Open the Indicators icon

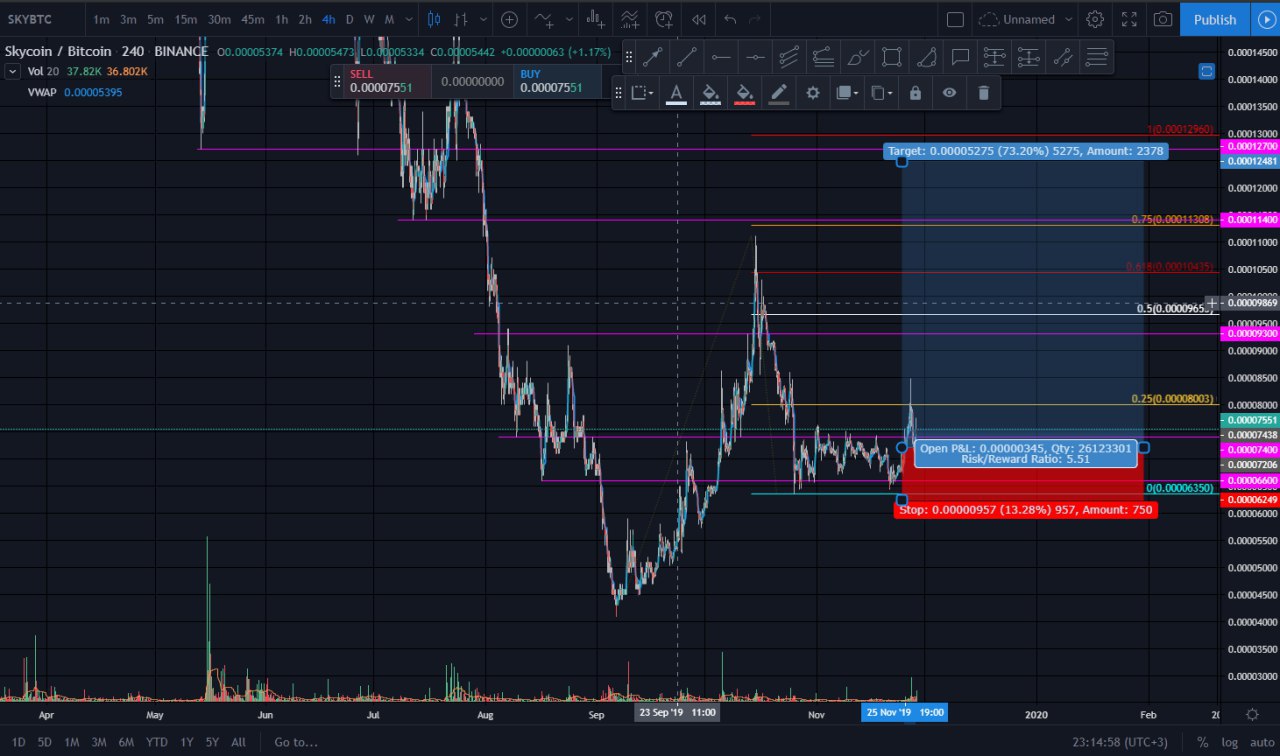pos(544,19)
